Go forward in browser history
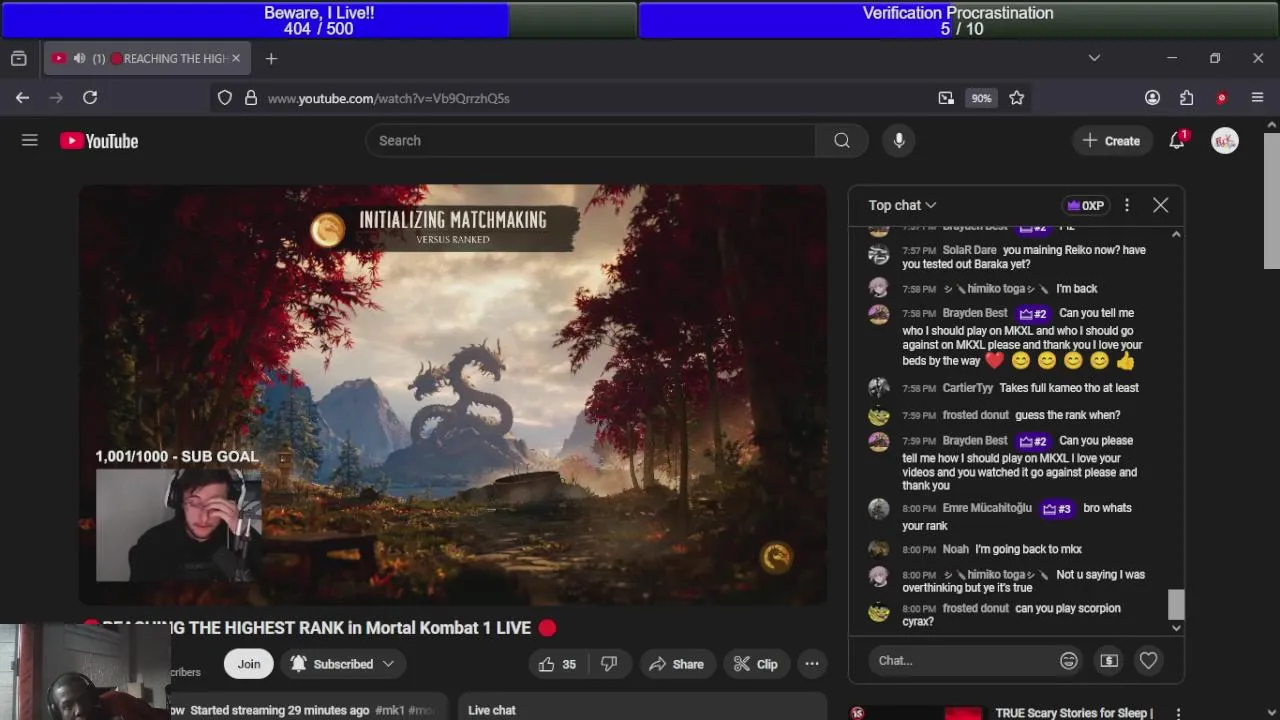The image size is (1280, 720). 56,98
